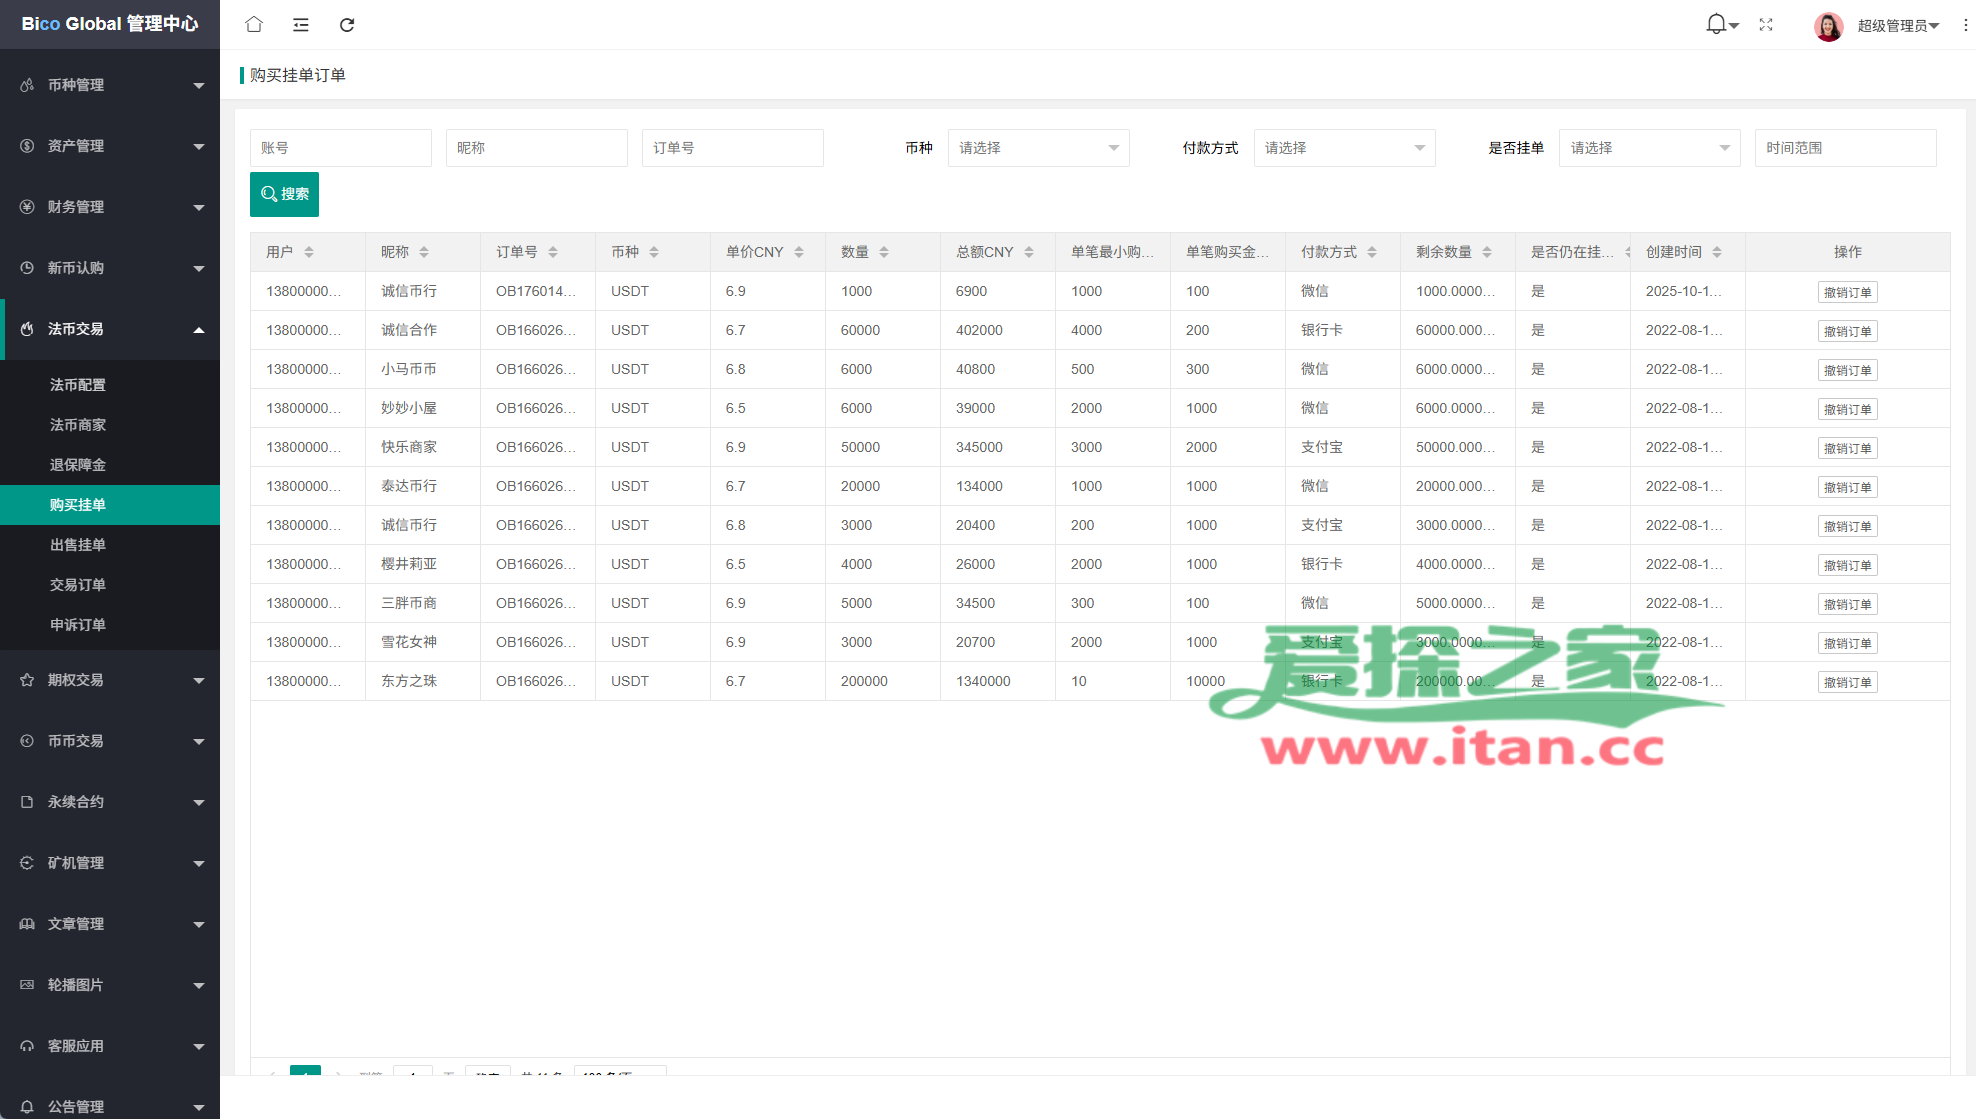1976x1119 pixels.
Task: Click the 时间范围 date range field
Action: pos(1845,148)
